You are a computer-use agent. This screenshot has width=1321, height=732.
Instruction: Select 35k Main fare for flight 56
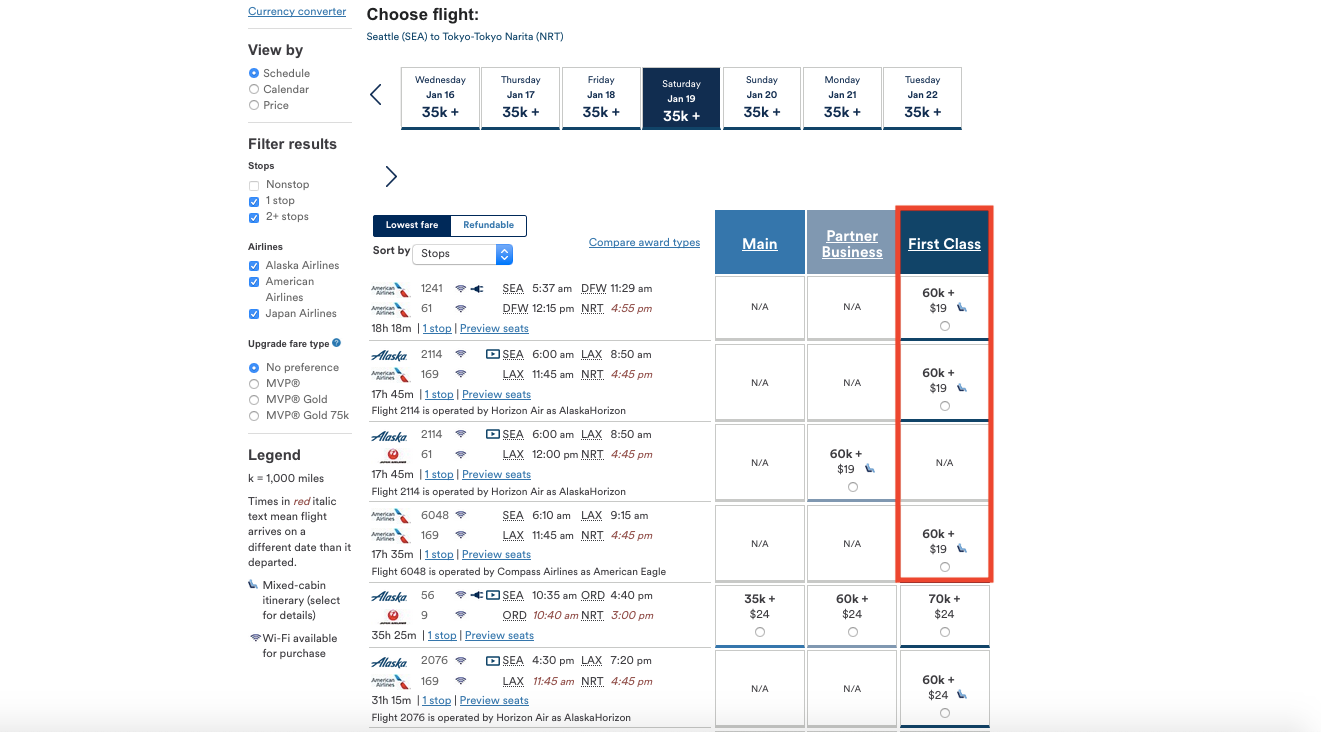(x=760, y=632)
